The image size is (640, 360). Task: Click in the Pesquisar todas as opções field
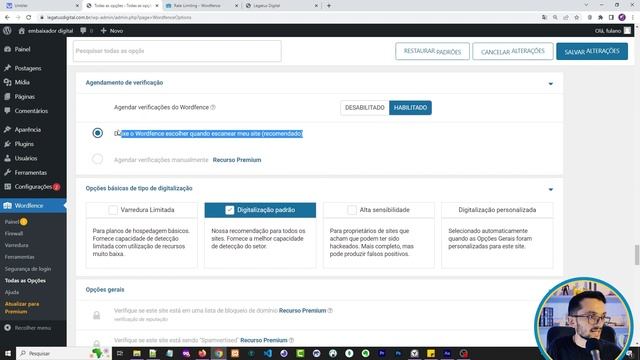(x=177, y=51)
